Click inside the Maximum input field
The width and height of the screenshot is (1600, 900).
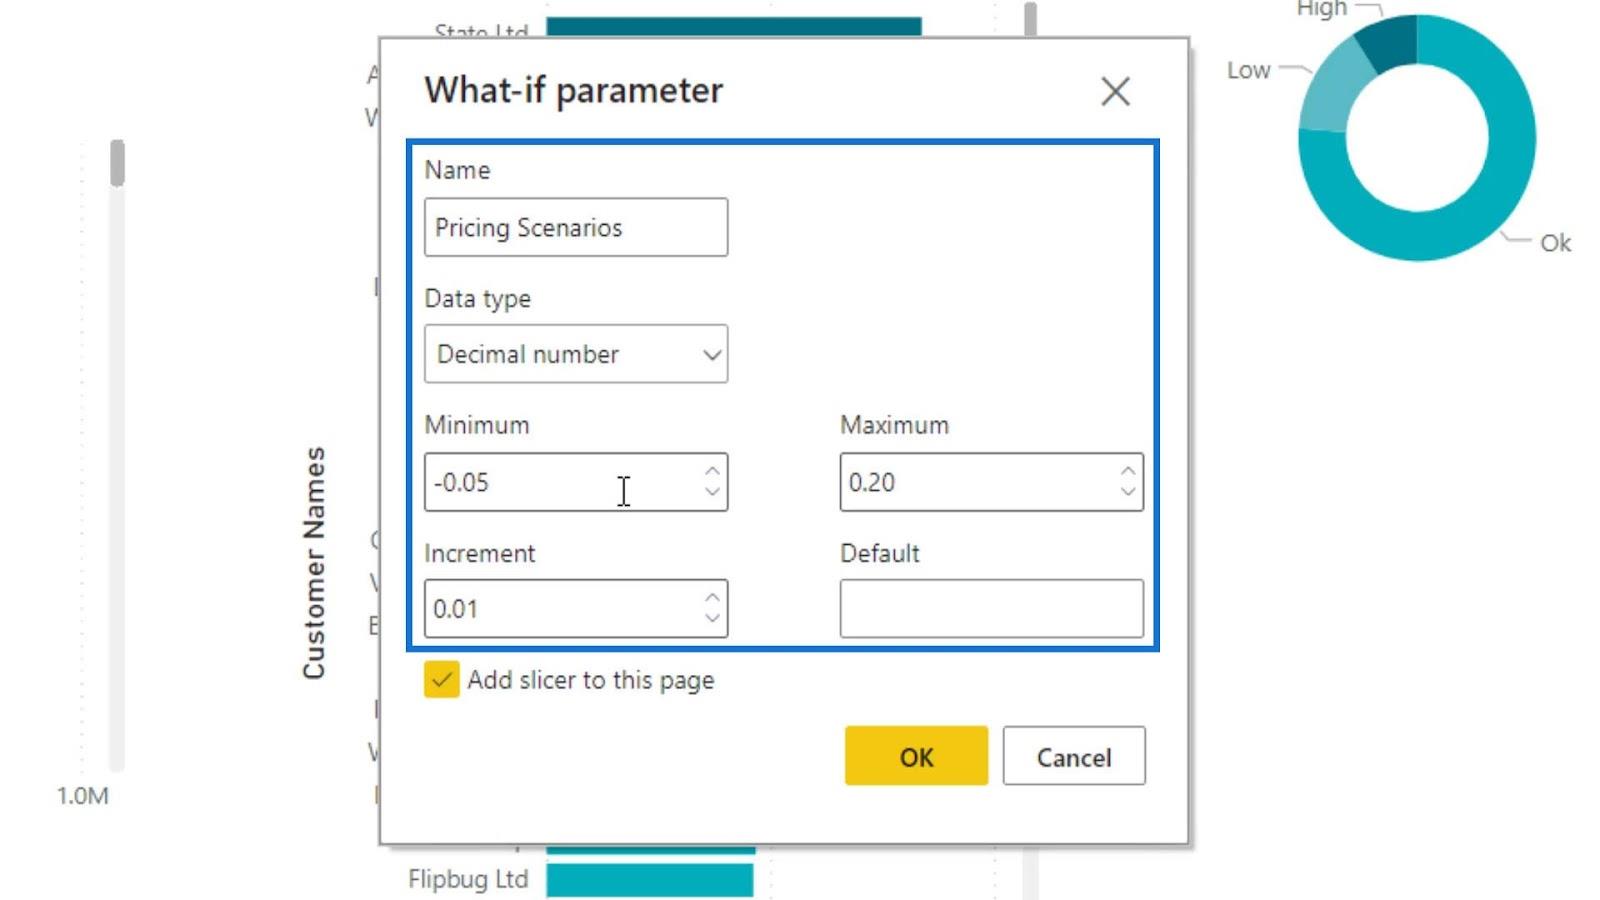[x=979, y=482]
